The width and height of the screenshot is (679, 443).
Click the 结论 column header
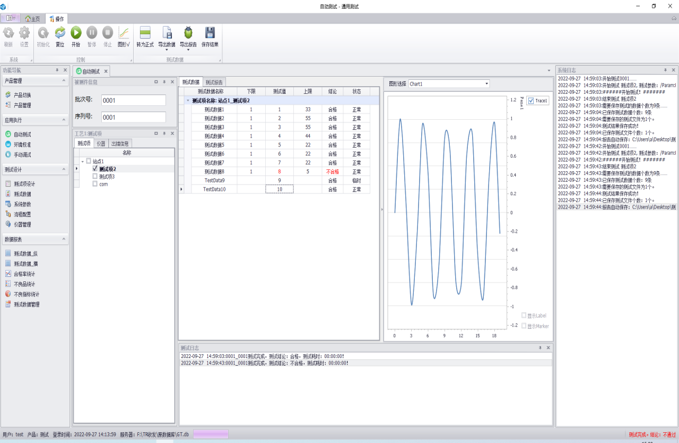click(332, 91)
